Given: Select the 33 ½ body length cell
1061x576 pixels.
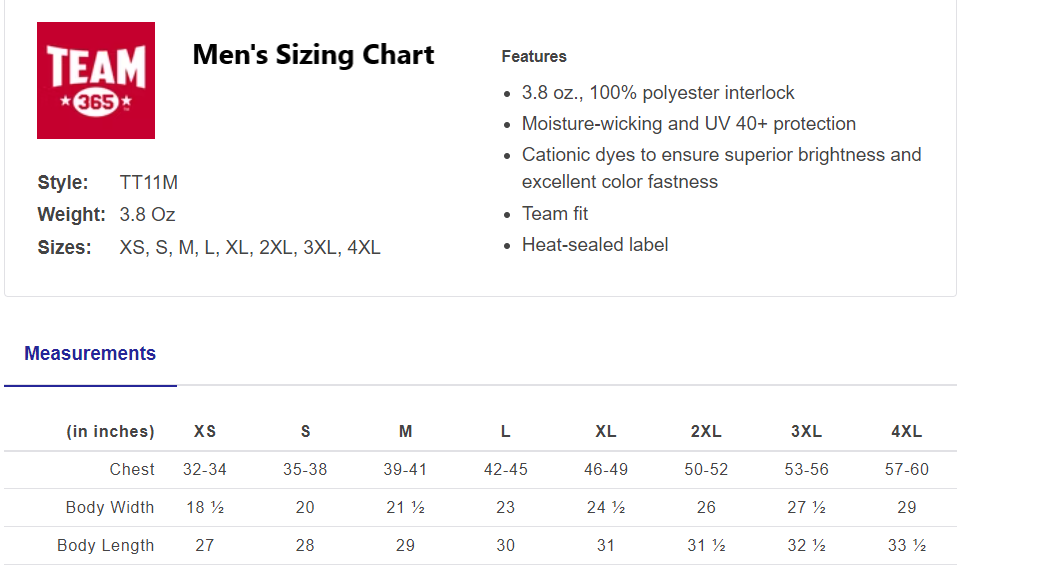Looking at the screenshot, I should tap(906, 546).
